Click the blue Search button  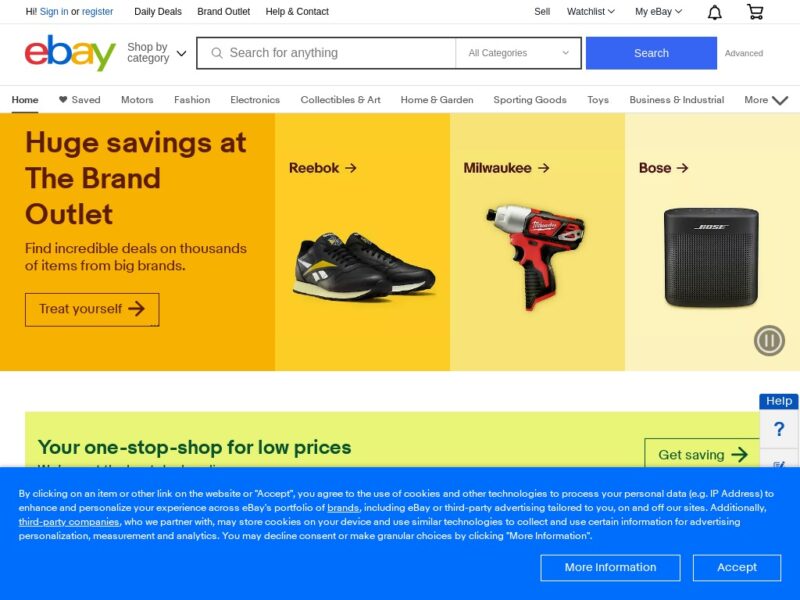click(x=651, y=53)
